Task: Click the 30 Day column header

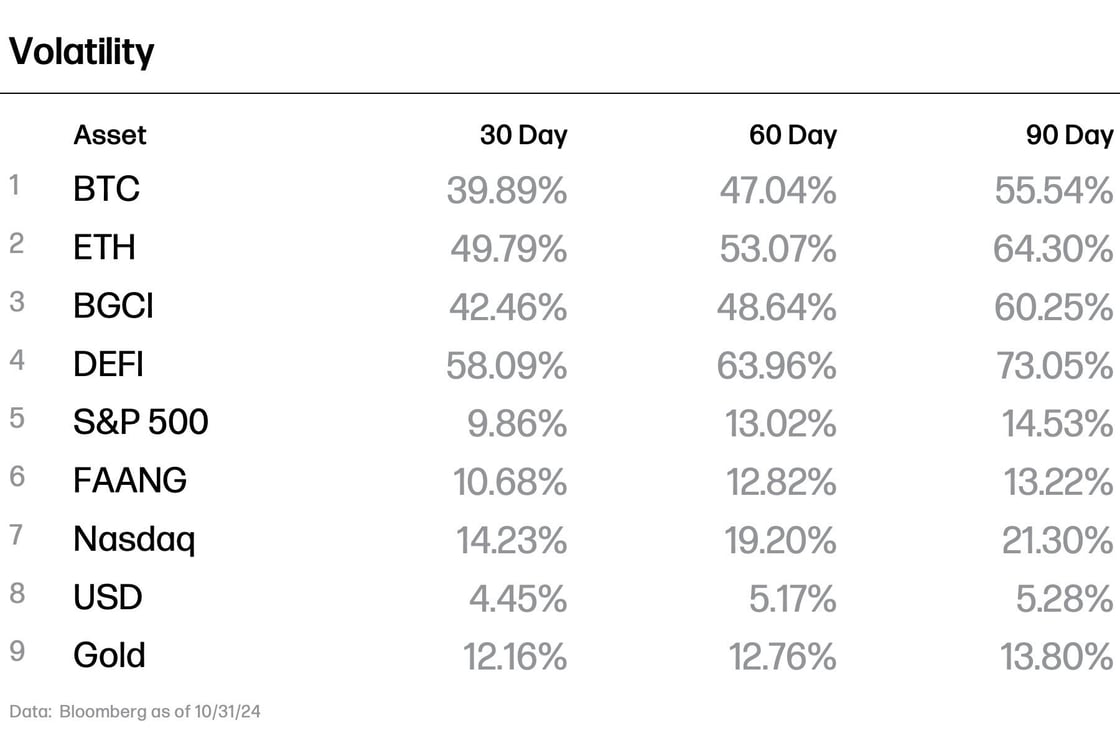Action: click(524, 135)
